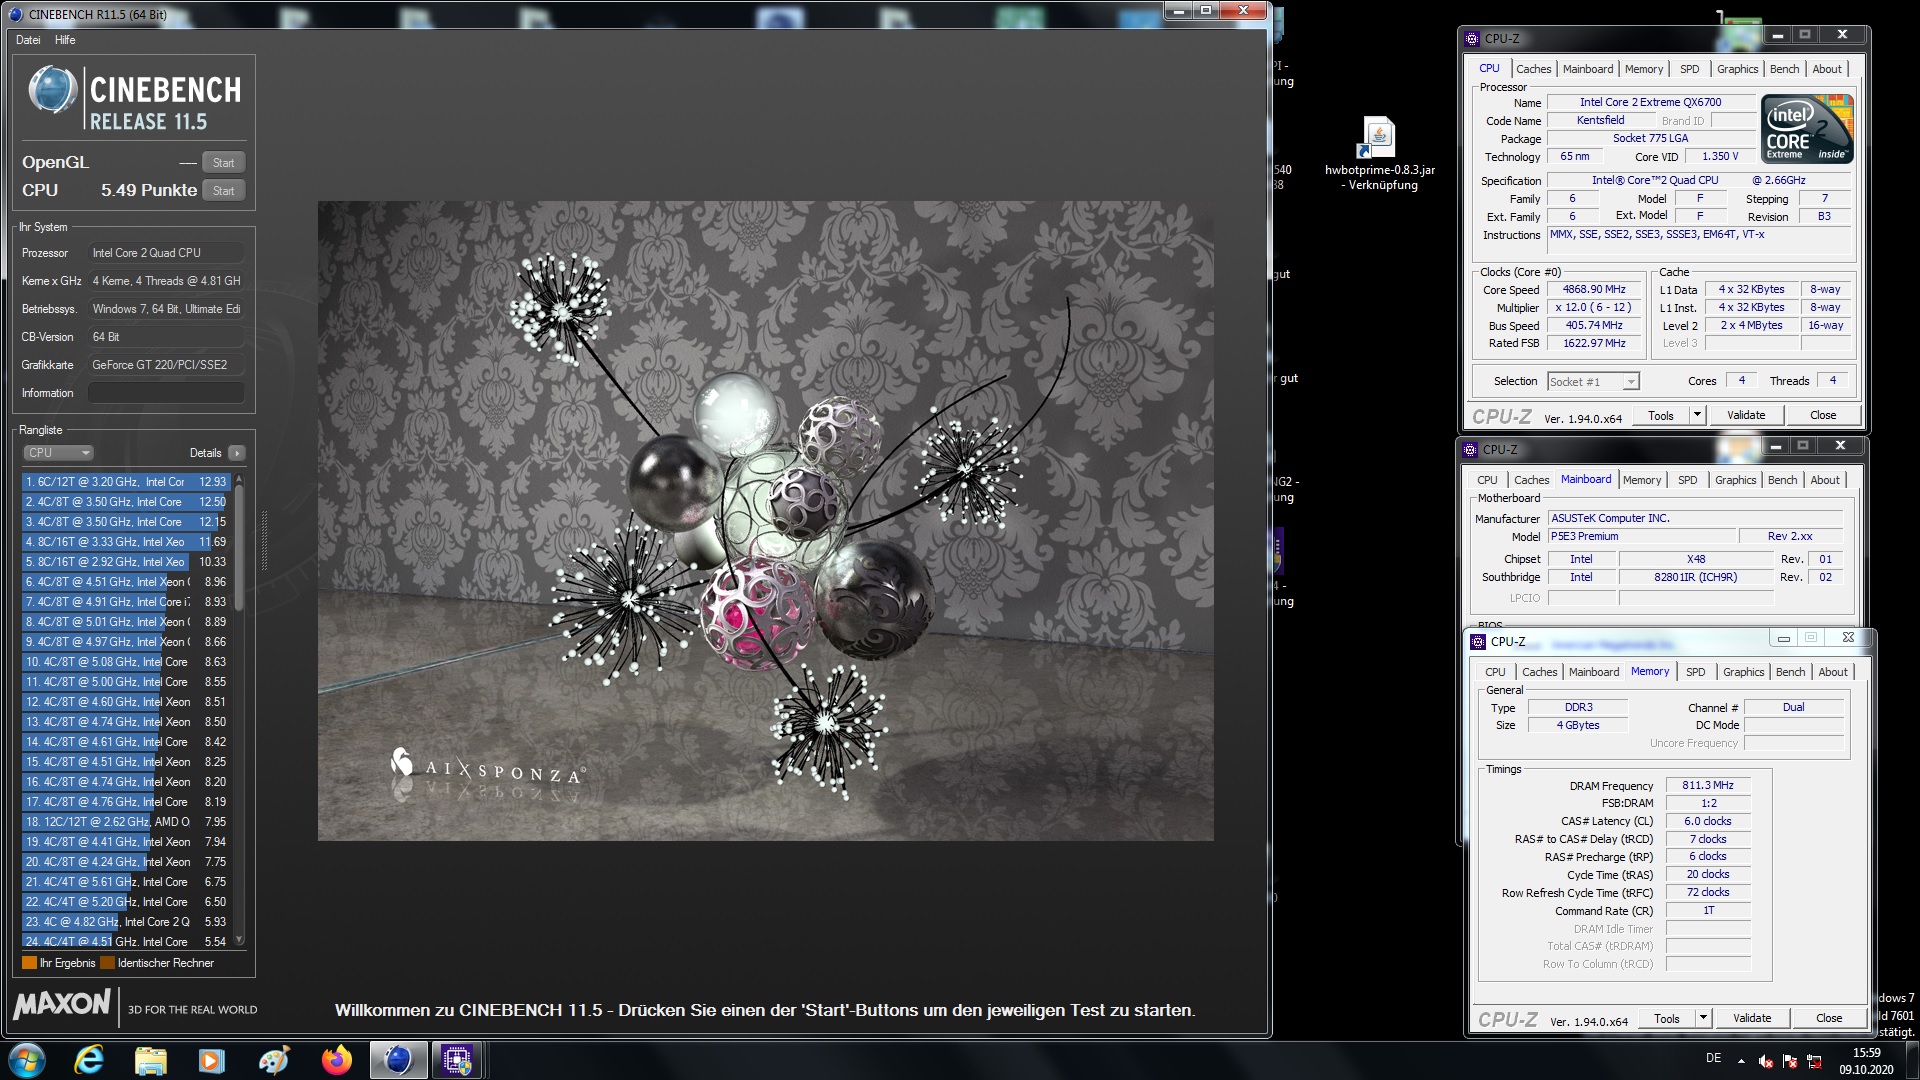Click the Intel Core 2 Extreme logo
Image resolution: width=1920 pixels, height=1080 pixels.
(1807, 129)
